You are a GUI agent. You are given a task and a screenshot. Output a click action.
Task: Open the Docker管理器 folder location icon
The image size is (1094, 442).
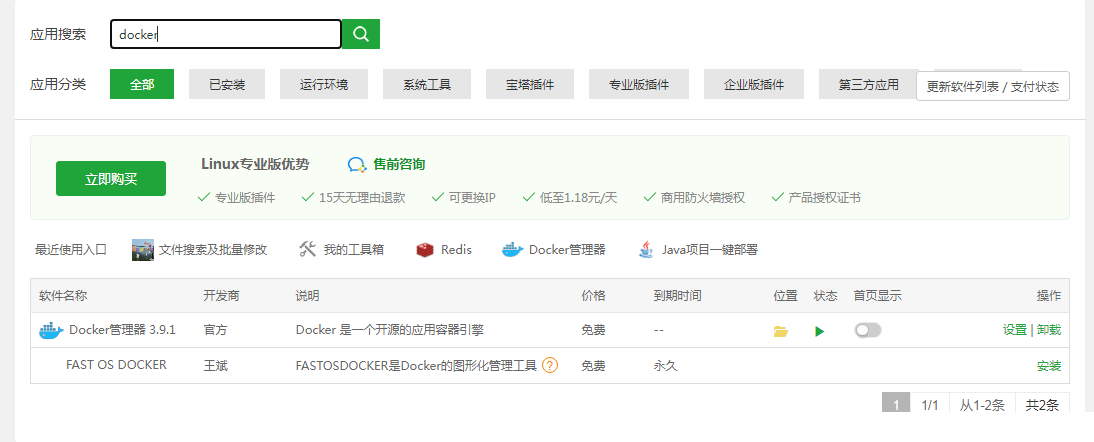click(x=781, y=332)
